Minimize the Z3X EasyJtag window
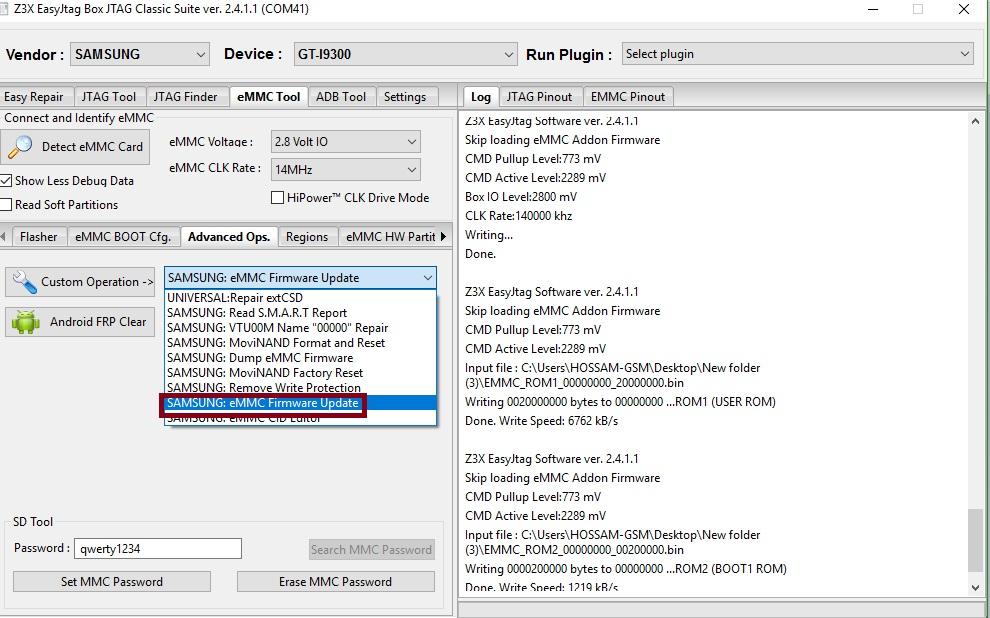The width and height of the screenshot is (990, 618). (873, 9)
